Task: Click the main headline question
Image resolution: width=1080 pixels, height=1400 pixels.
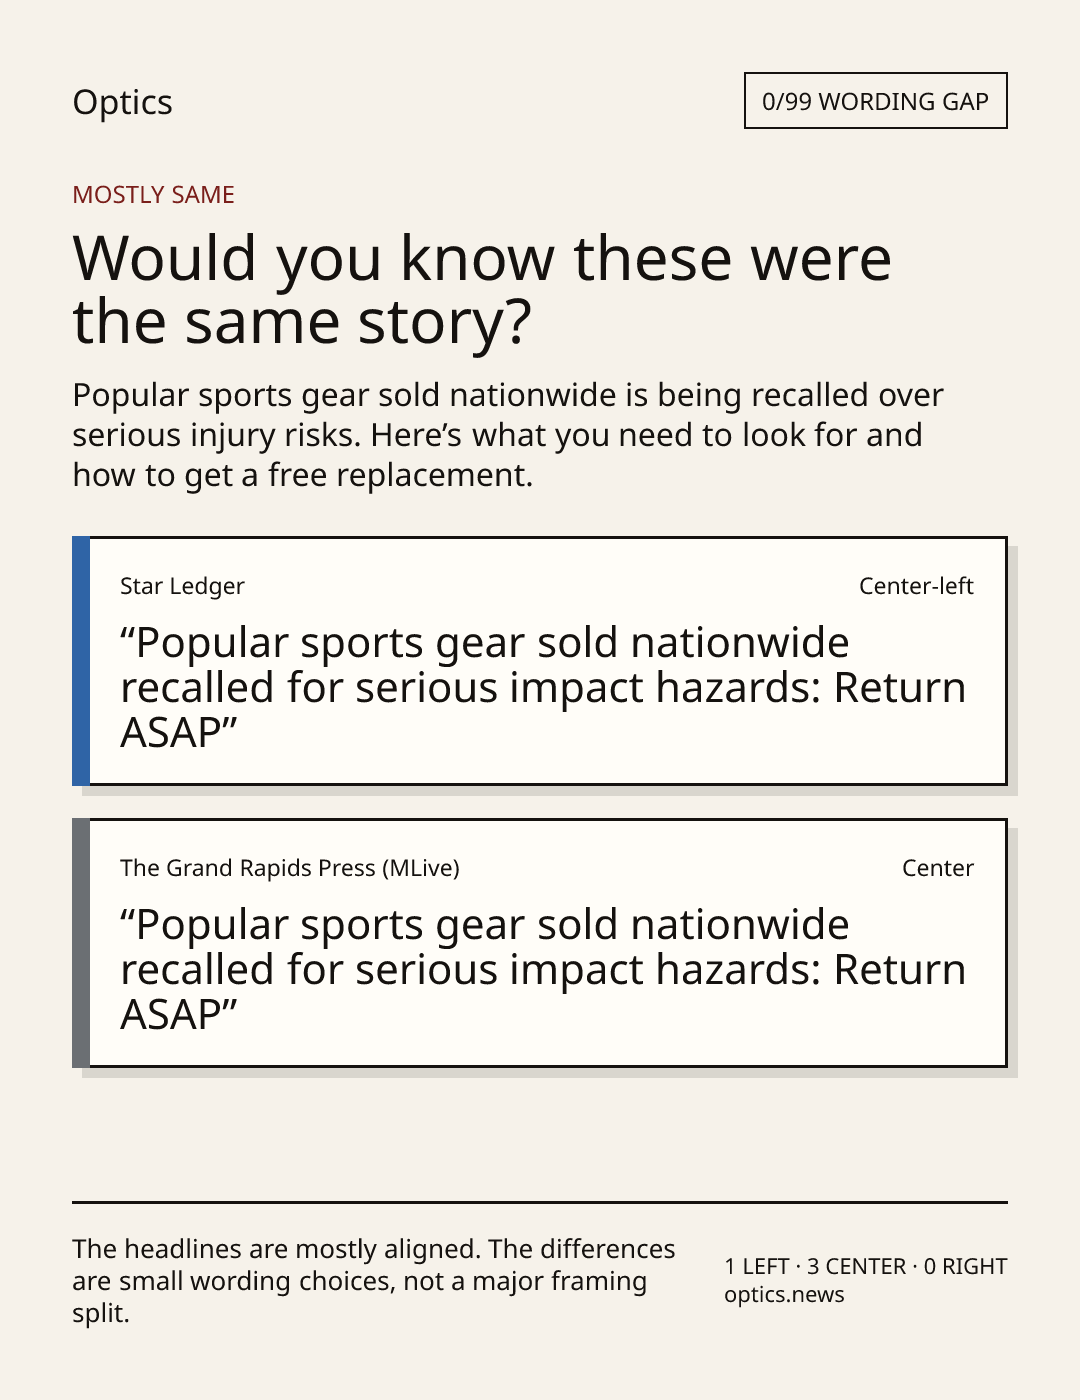Action: click(482, 289)
